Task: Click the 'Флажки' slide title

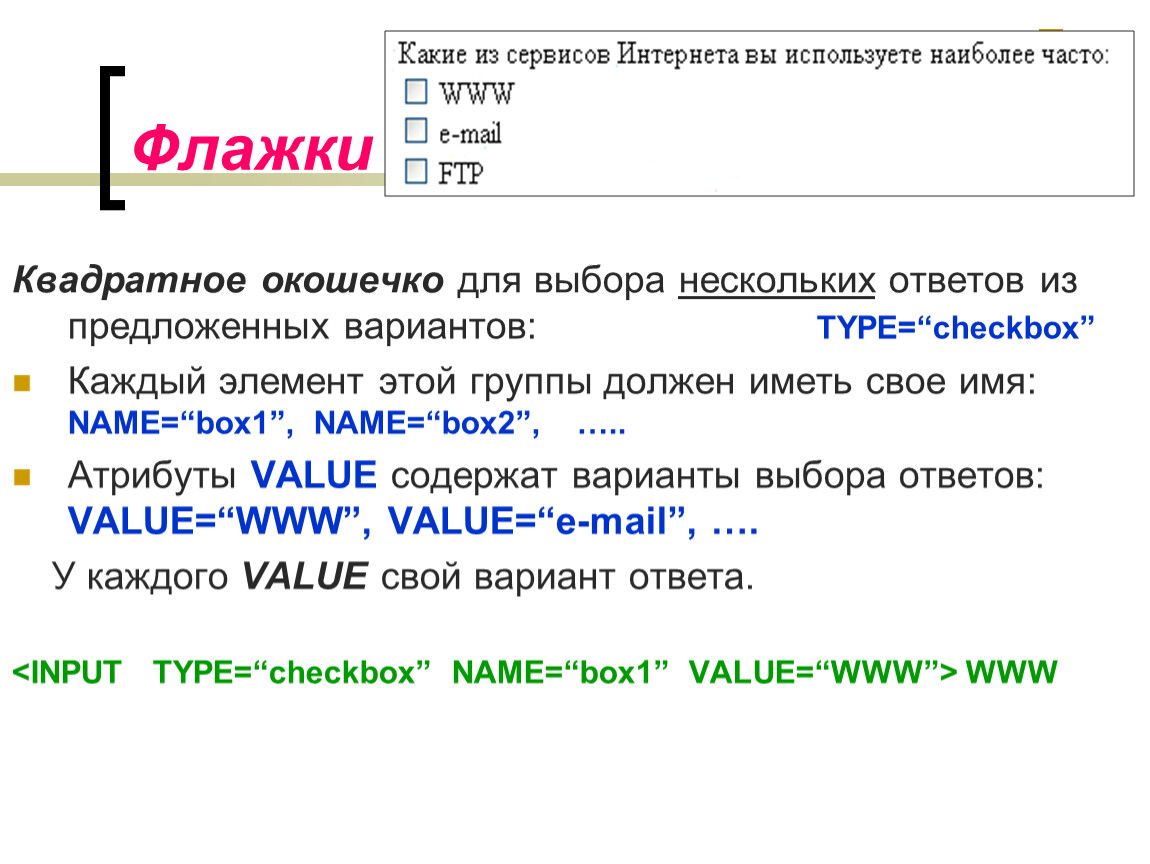Action: [x=252, y=149]
